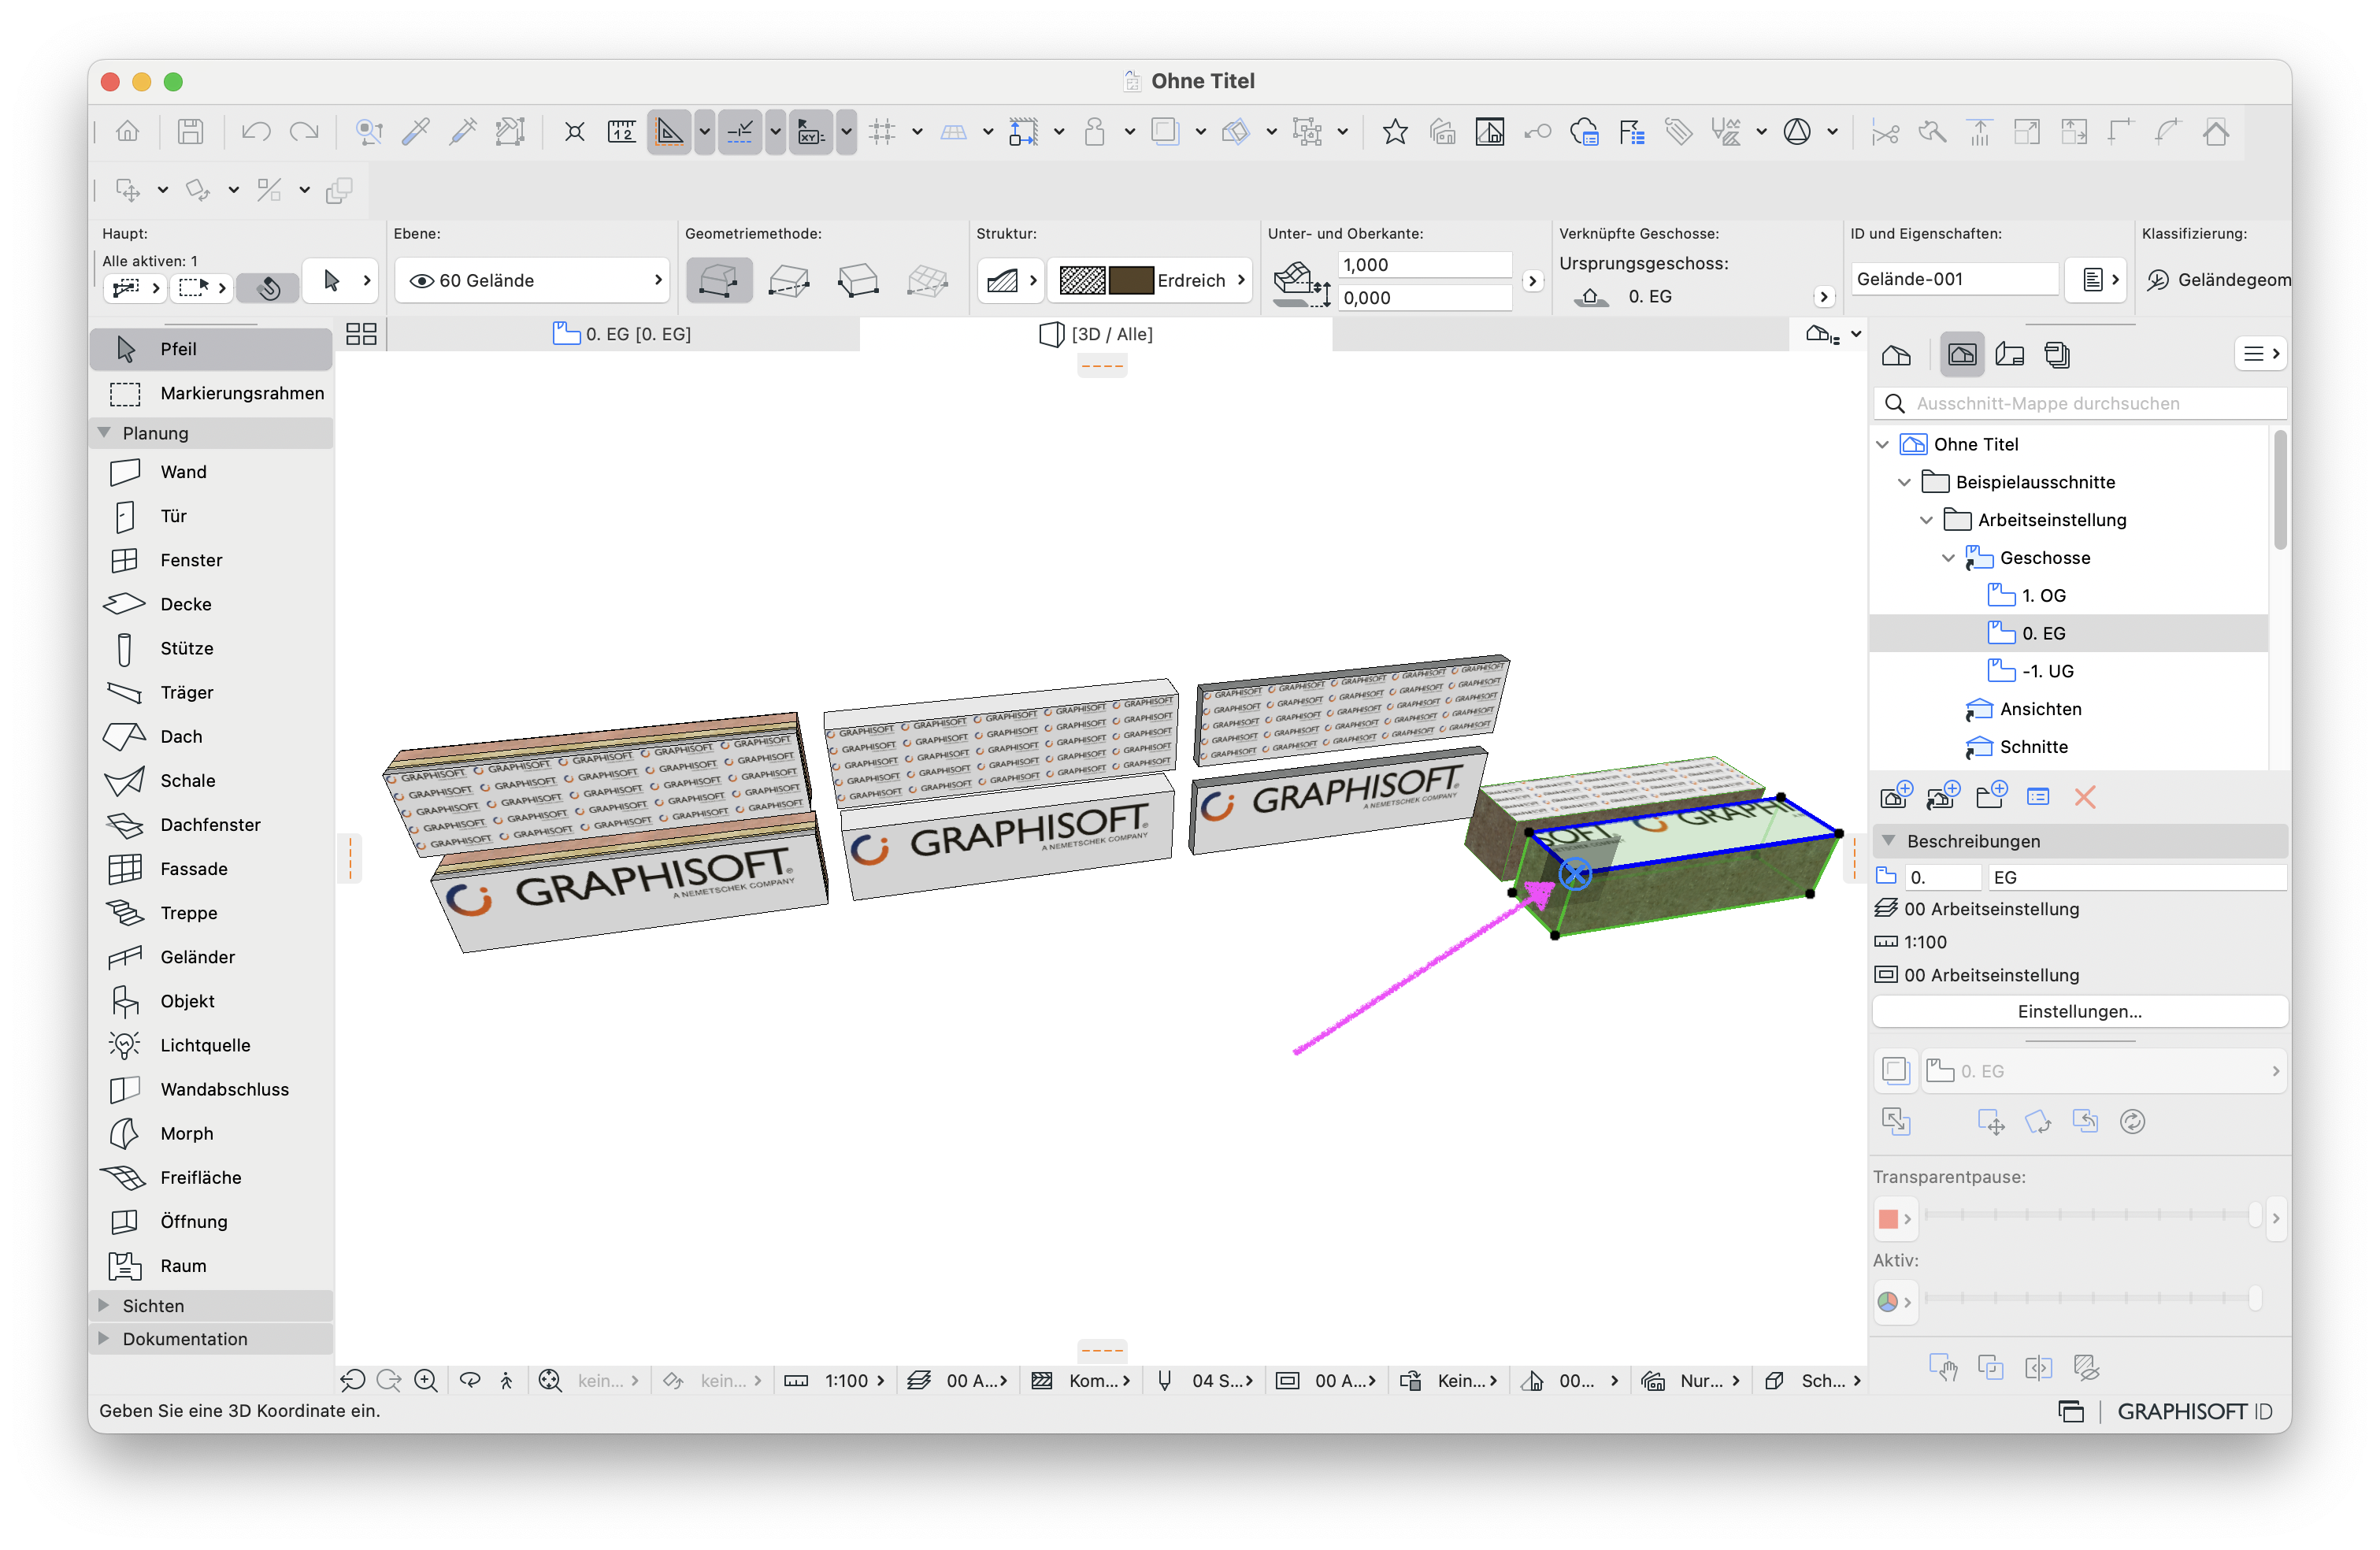The image size is (2380, 1550).
Task: Click the brown Erdreich color swatch
Action: 1131,281
